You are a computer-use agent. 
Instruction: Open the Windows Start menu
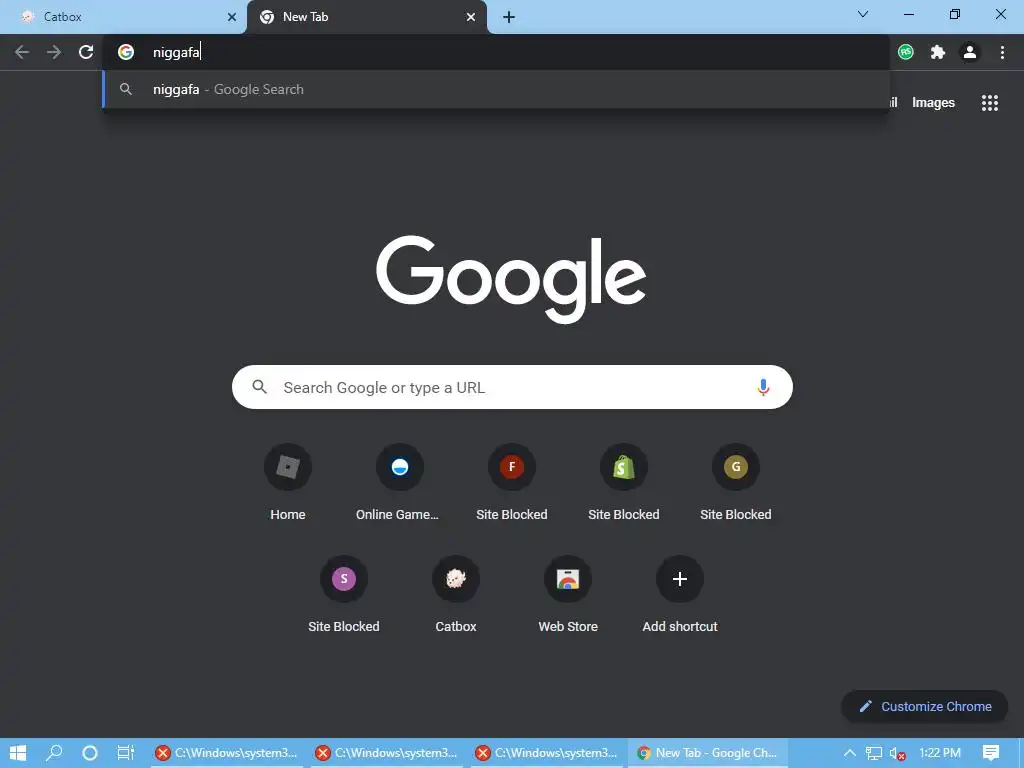18,753
